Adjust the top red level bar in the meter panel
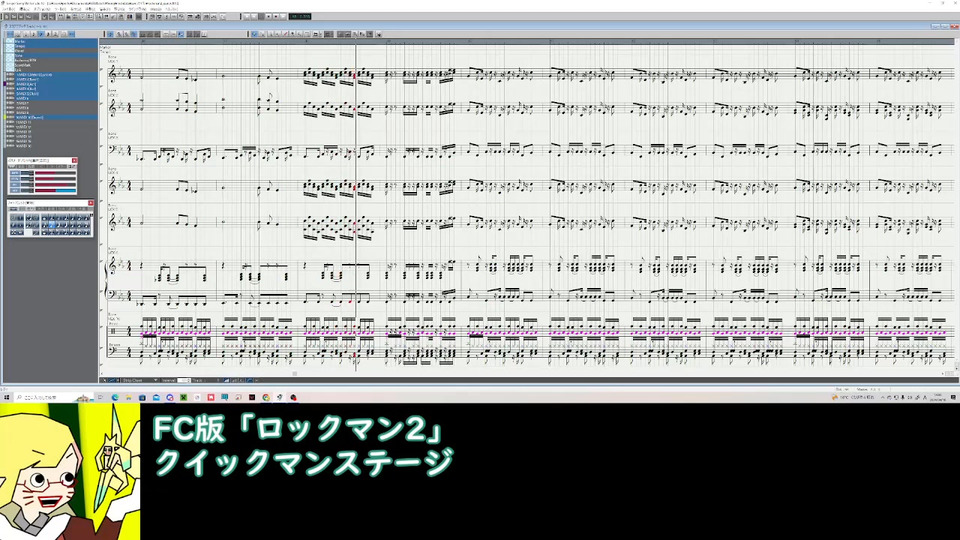Image resolution: width=960 pixels, height=540 pixels. [x=55, y=173]
